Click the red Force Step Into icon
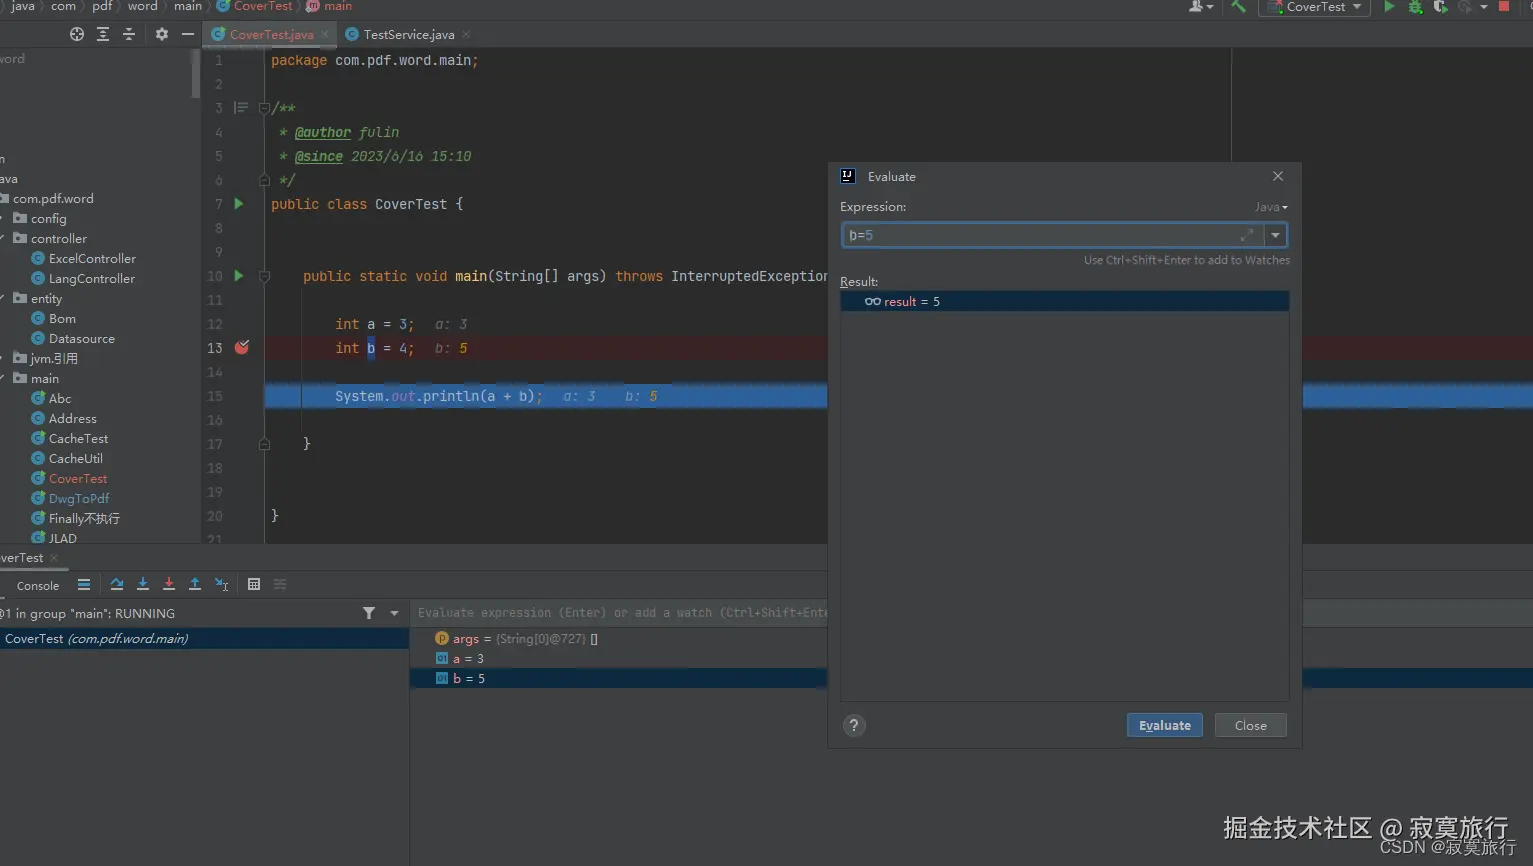Viewport: 1533px width, 866px height. pyautogui.click(x=169, y=585)
